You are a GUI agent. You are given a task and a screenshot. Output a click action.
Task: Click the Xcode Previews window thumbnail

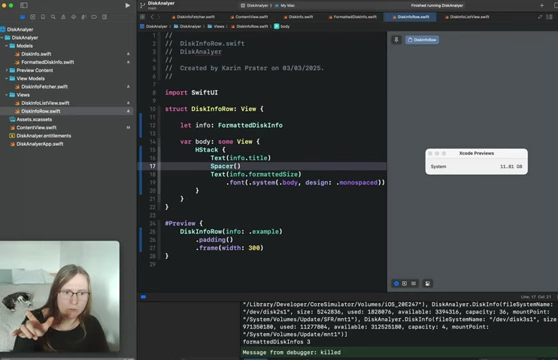click(x=476, y=162)
